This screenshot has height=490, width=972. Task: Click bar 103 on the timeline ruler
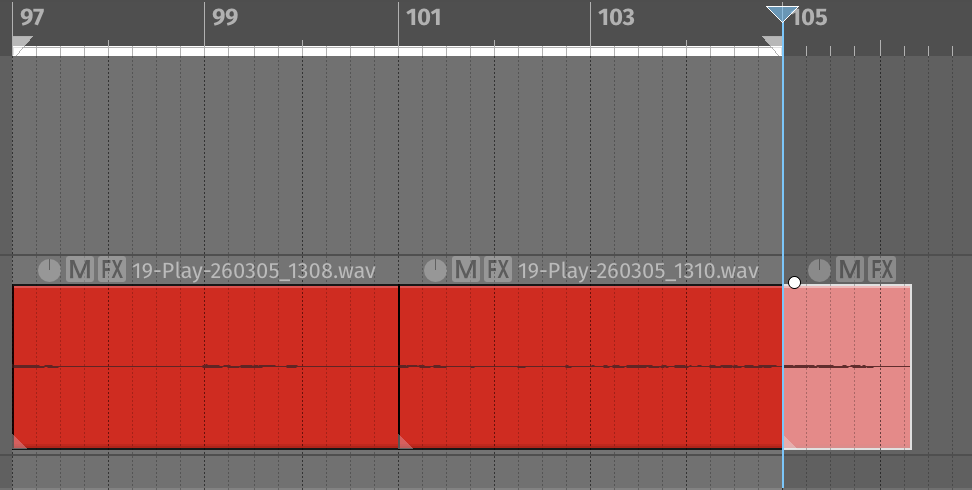click(616, 17)
